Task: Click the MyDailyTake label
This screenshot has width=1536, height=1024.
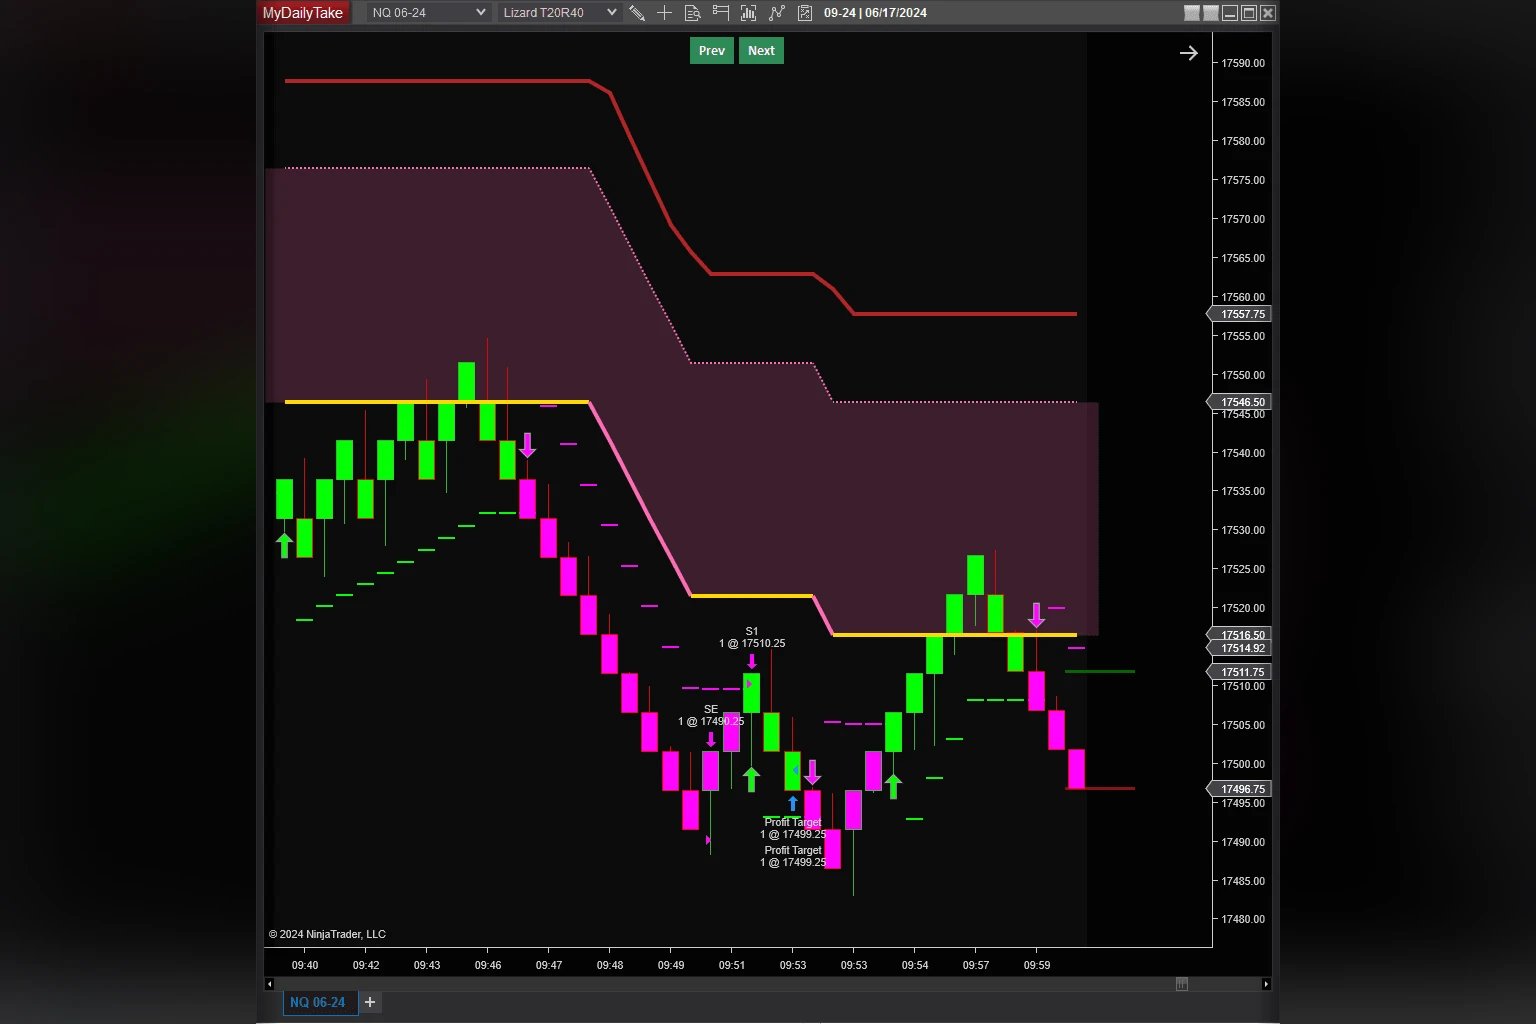Action: pos(303,13)
